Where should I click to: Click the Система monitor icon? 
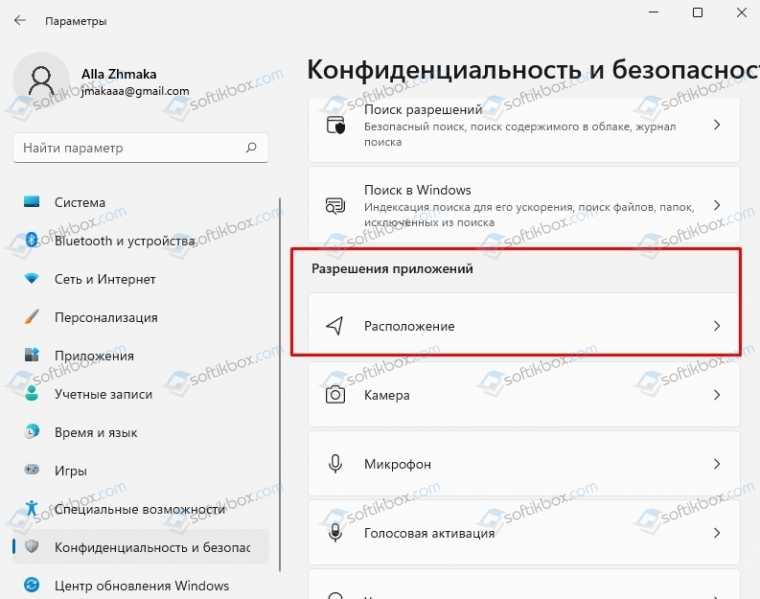(x=32, y=202)
